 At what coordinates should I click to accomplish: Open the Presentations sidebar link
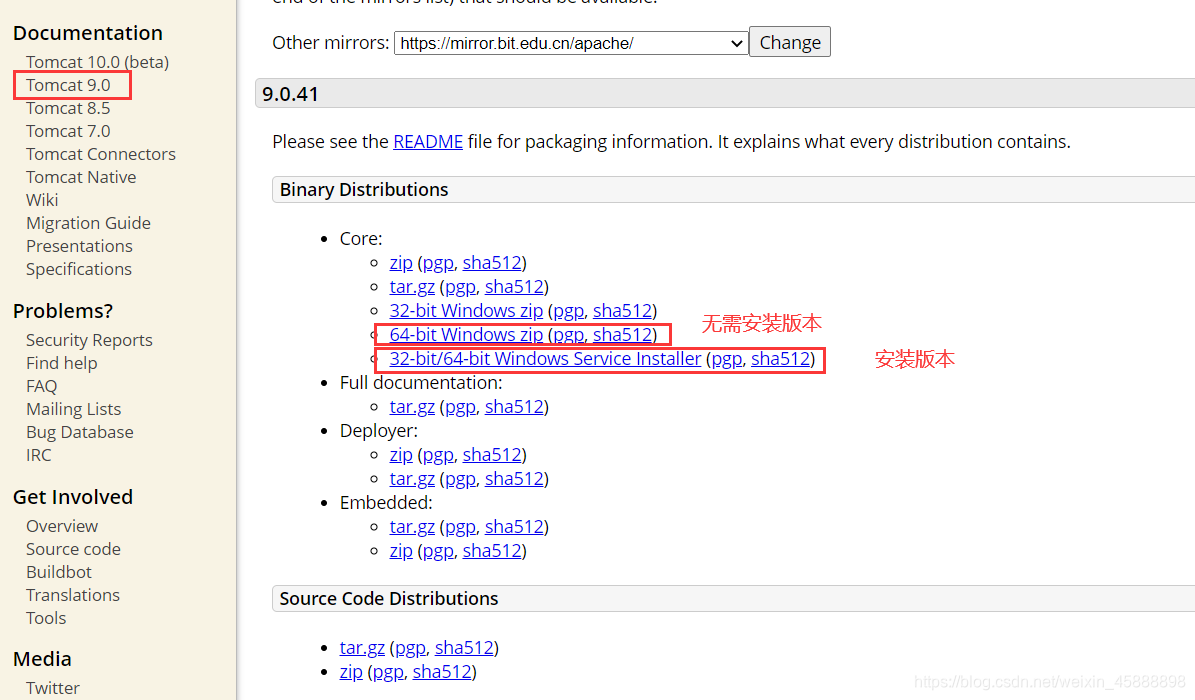pyautogui.click(x=79, y=246)
